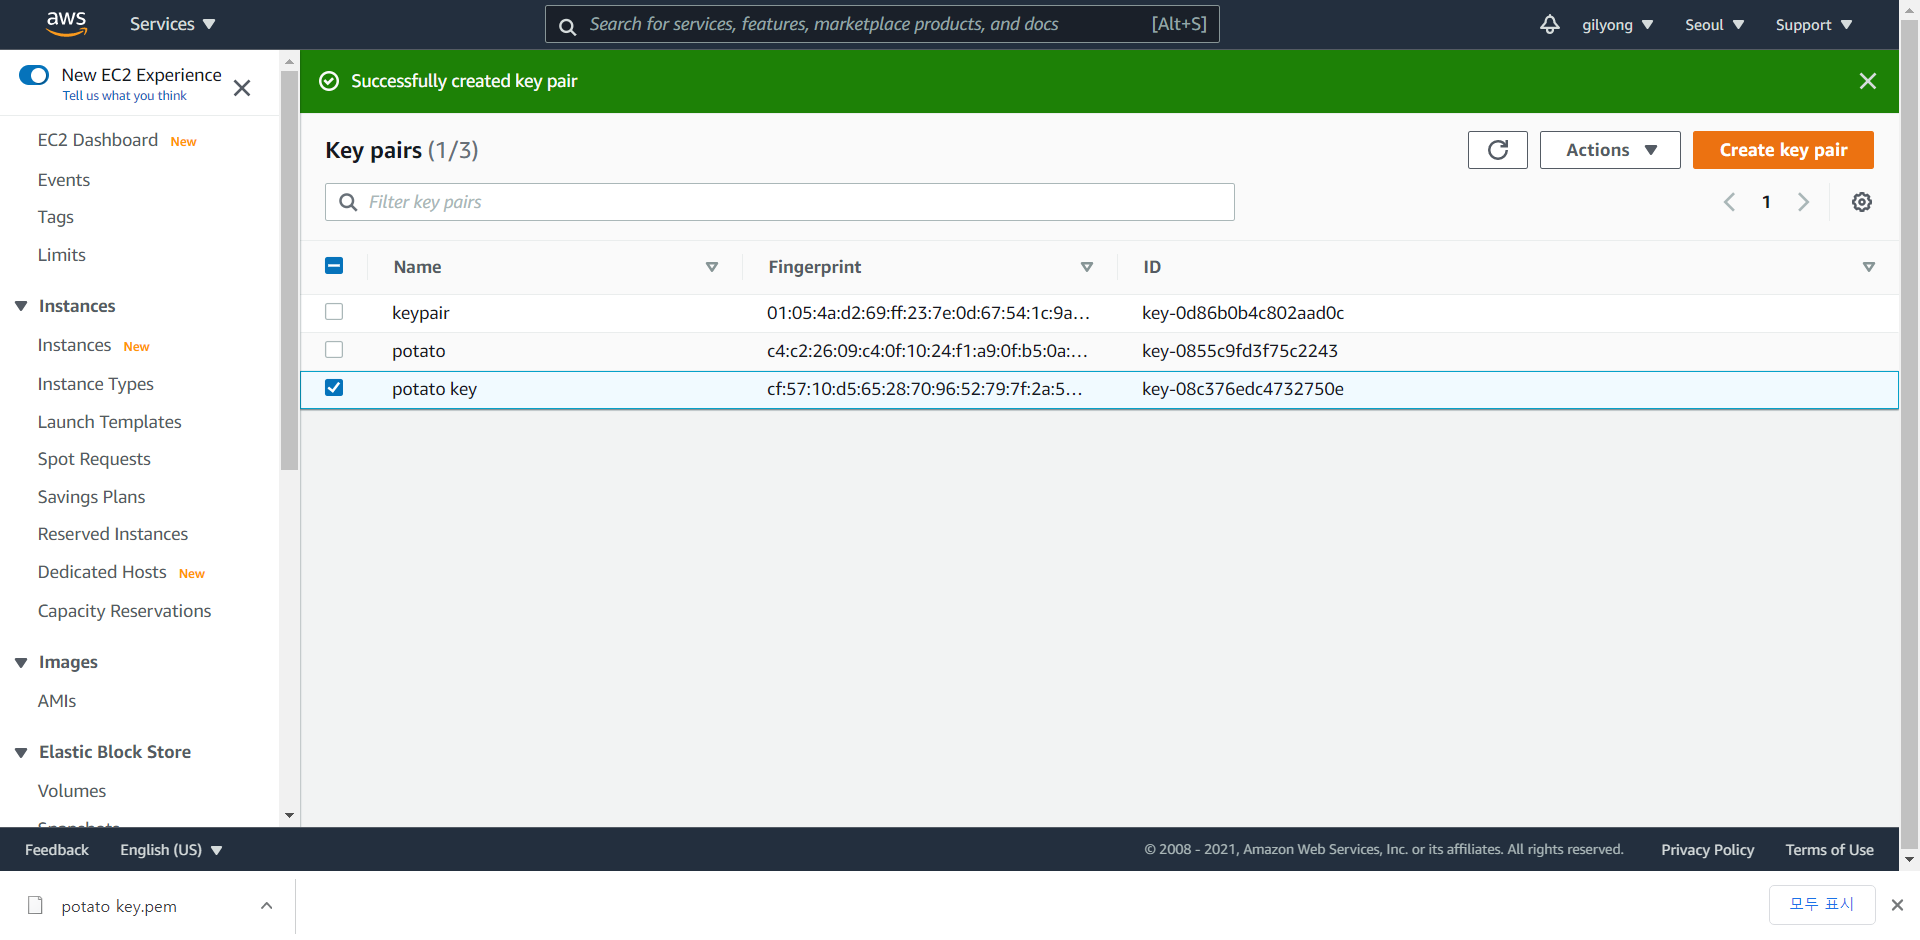Viewport: 1920px width, 940px height.
Task: Open Instances New link in sidebar
Action: tap(75, 345)
